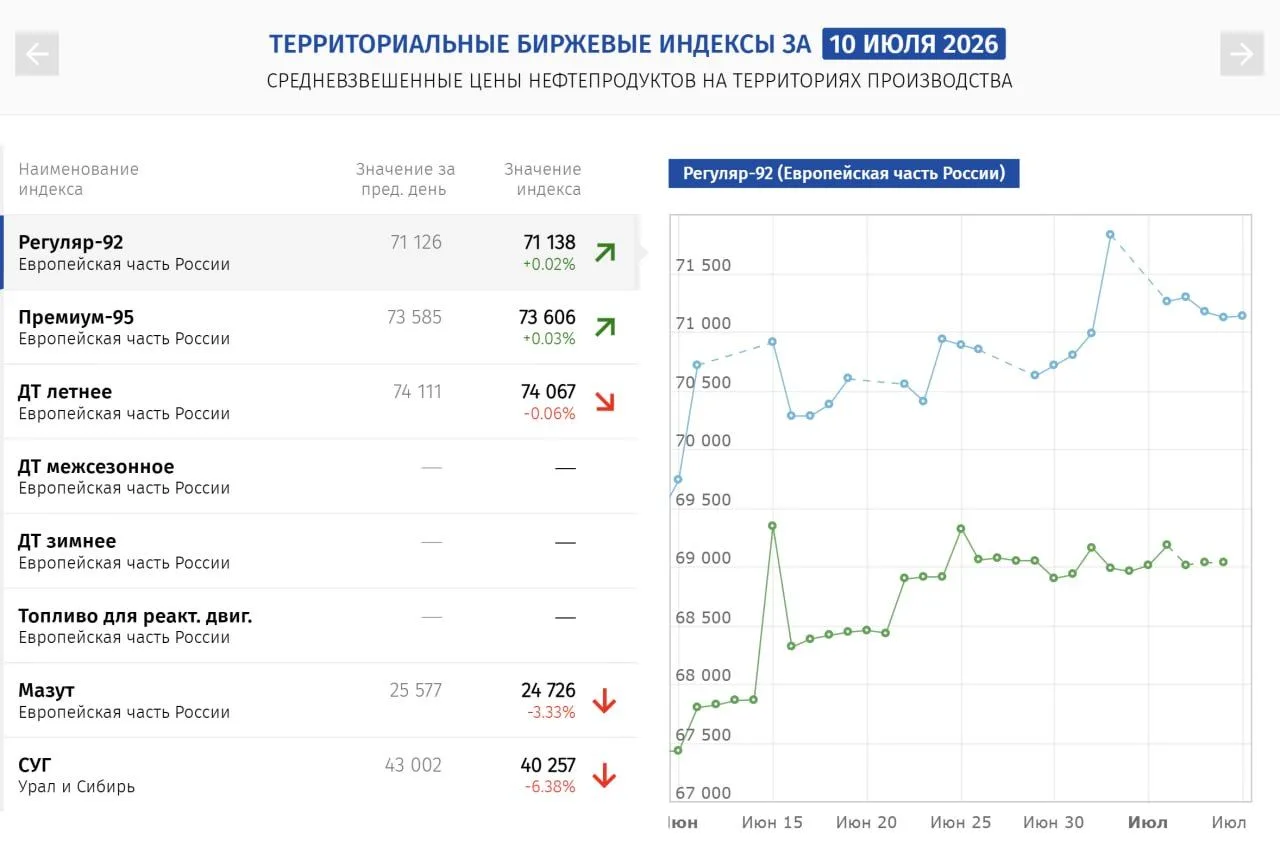This screenshot has height=852, width=1280.
Task: Select the ДТ зимнее index row
Action: [x=320, y=551]
